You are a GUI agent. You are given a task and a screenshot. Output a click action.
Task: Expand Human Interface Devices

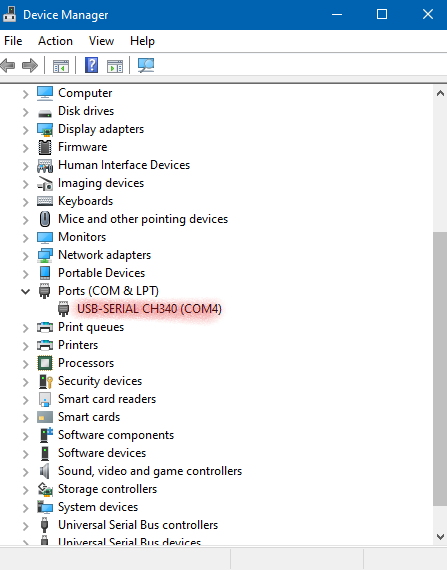tap(25, 166)
